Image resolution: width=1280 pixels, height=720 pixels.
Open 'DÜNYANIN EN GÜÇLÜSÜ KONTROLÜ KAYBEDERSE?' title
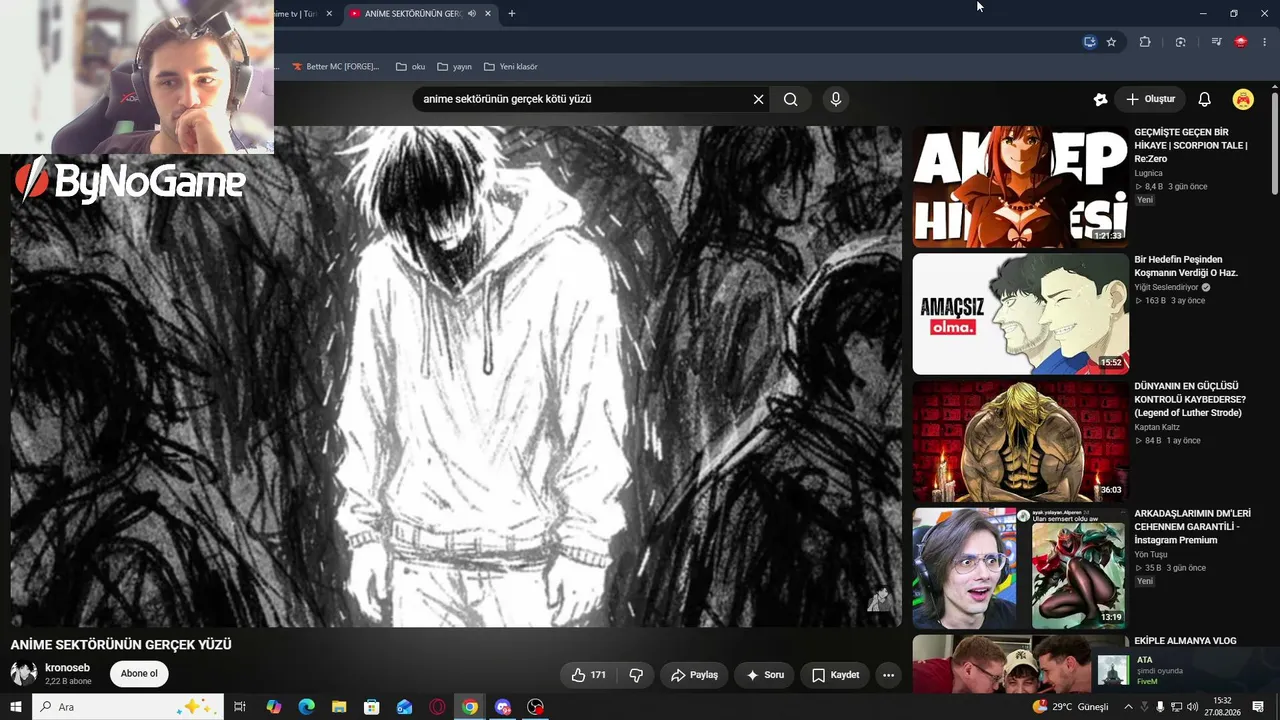[x=1190, y=399]
